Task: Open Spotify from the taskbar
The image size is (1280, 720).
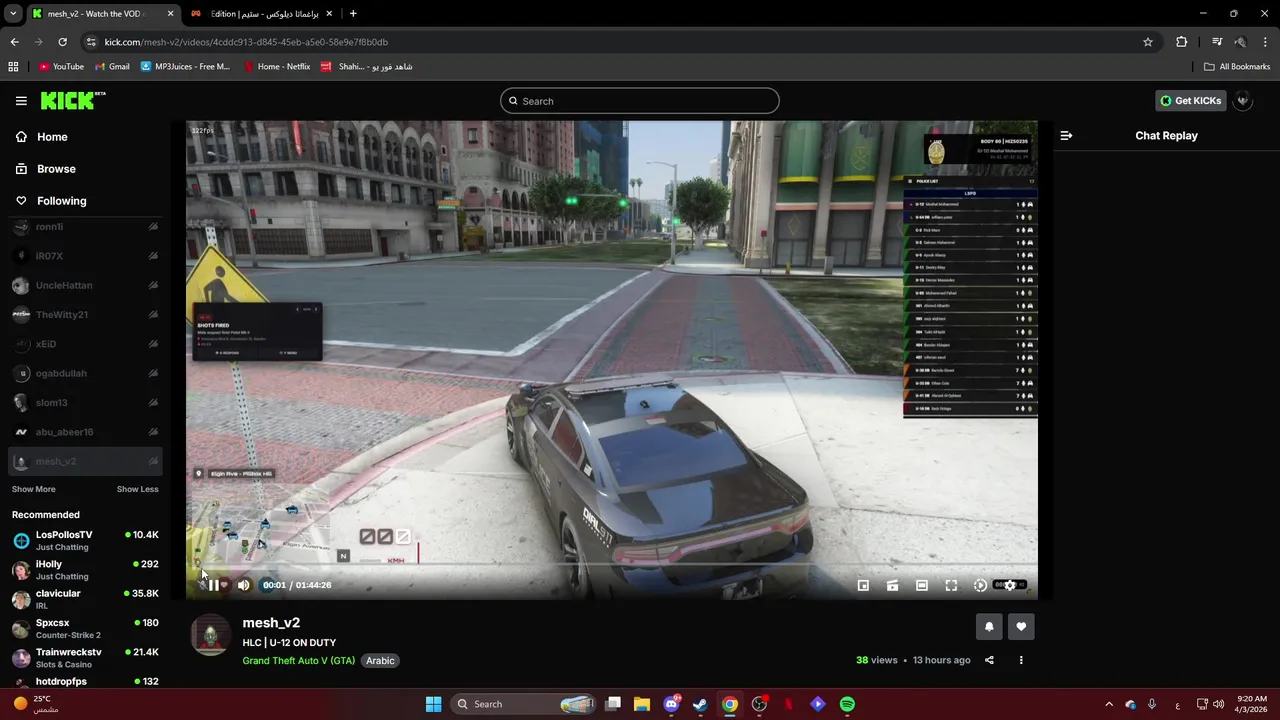Action: [847, 704]
